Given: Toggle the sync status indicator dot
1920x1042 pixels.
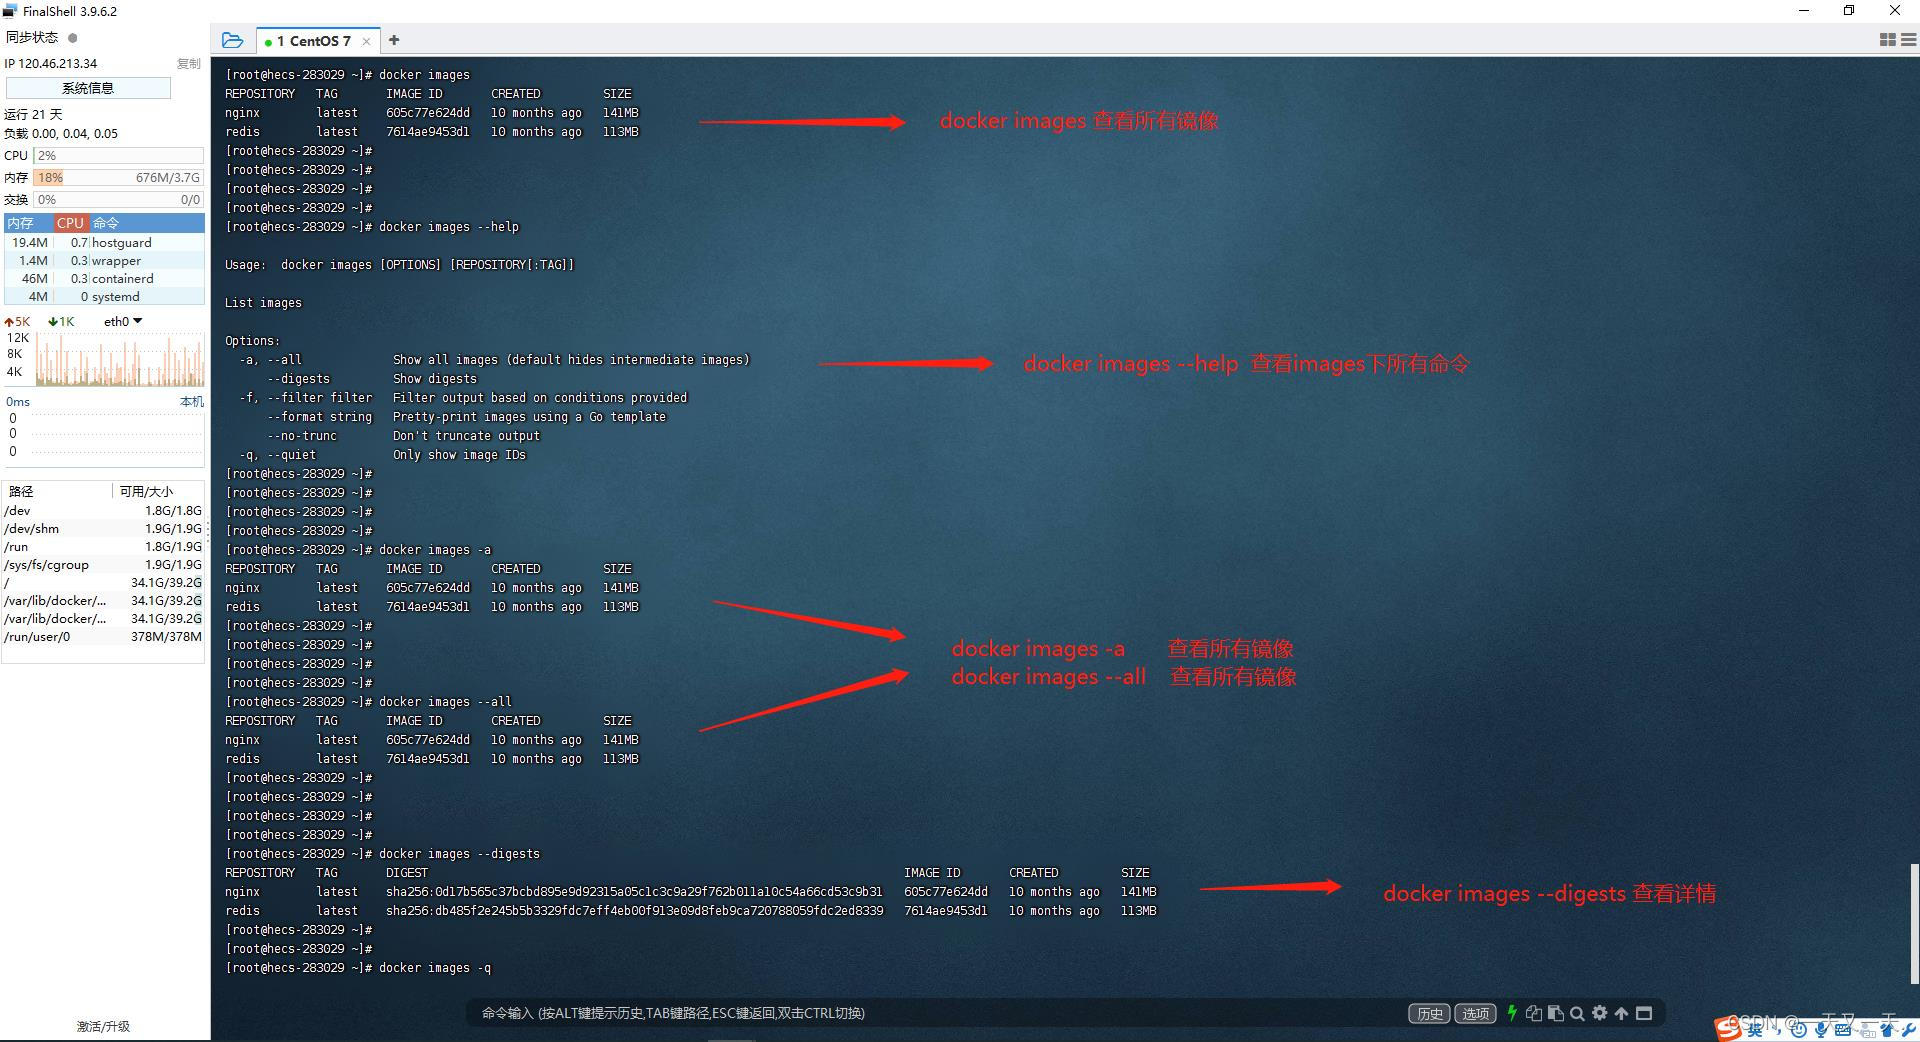Looking at the screenshot, I should (71, 37).
